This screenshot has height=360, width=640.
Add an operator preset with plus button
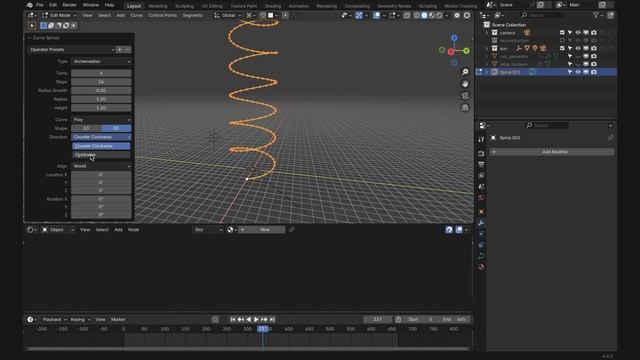pyautogui.click(x=120, y=49)
